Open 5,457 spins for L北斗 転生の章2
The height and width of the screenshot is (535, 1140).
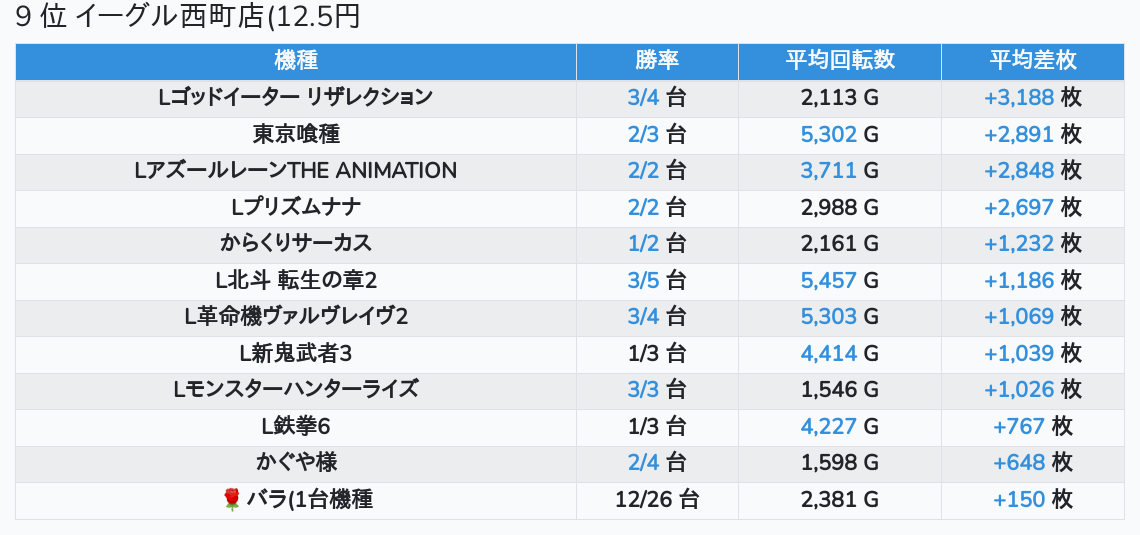pyautogui.click(x=828, y=280)
